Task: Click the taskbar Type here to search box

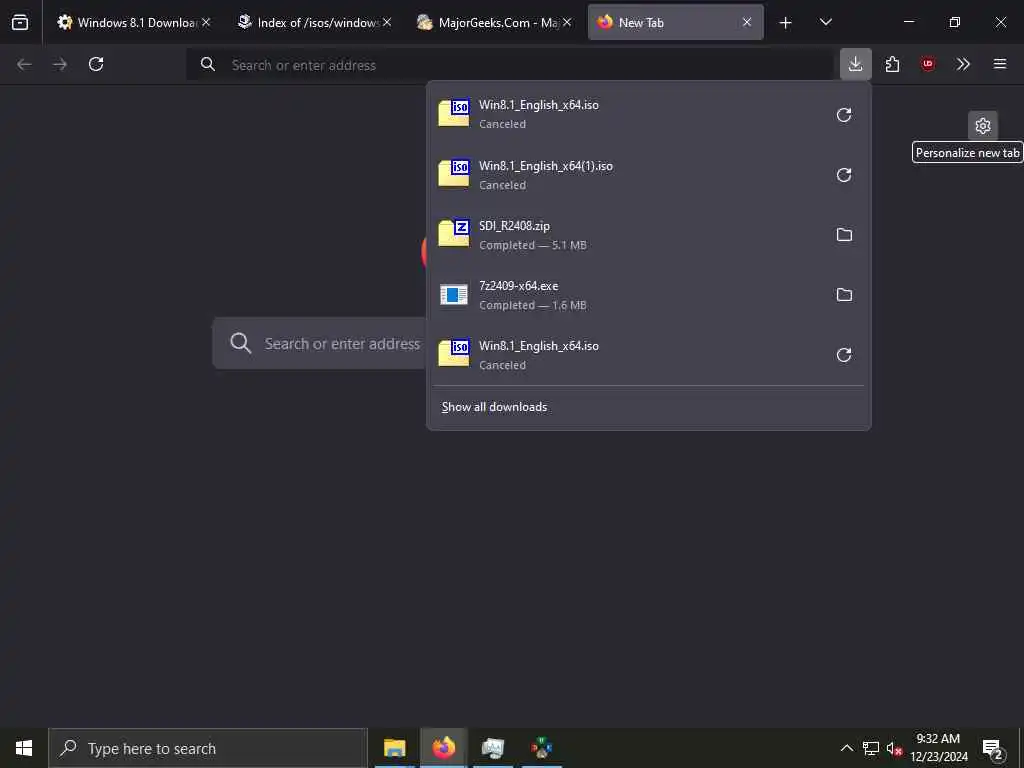Action: (208, 748)
